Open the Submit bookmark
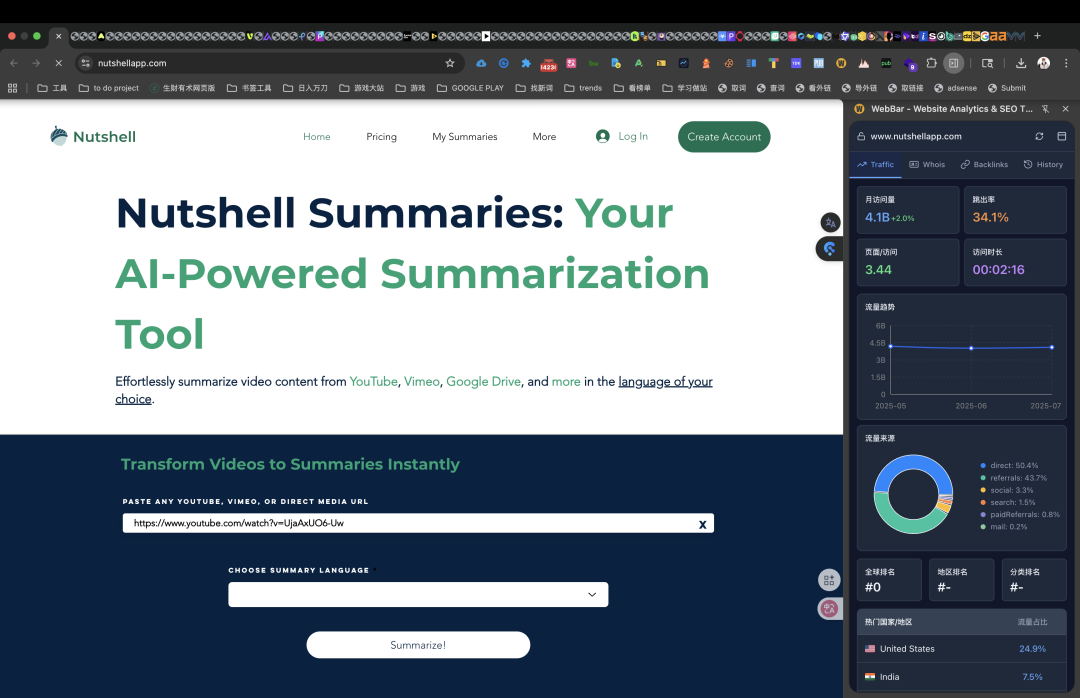This screenshot has width=1080, height=698. (x=1007, y=88)
